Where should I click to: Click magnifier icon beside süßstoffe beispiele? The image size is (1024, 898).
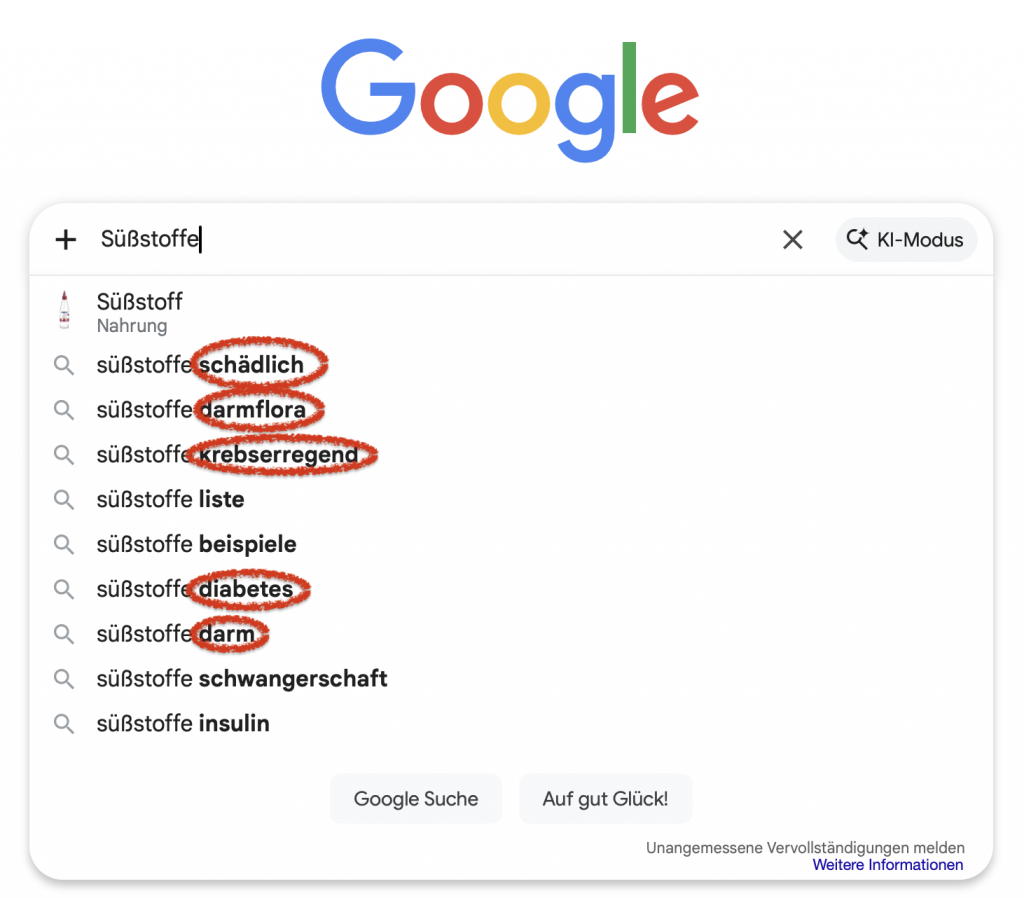(x=64, y=544)
